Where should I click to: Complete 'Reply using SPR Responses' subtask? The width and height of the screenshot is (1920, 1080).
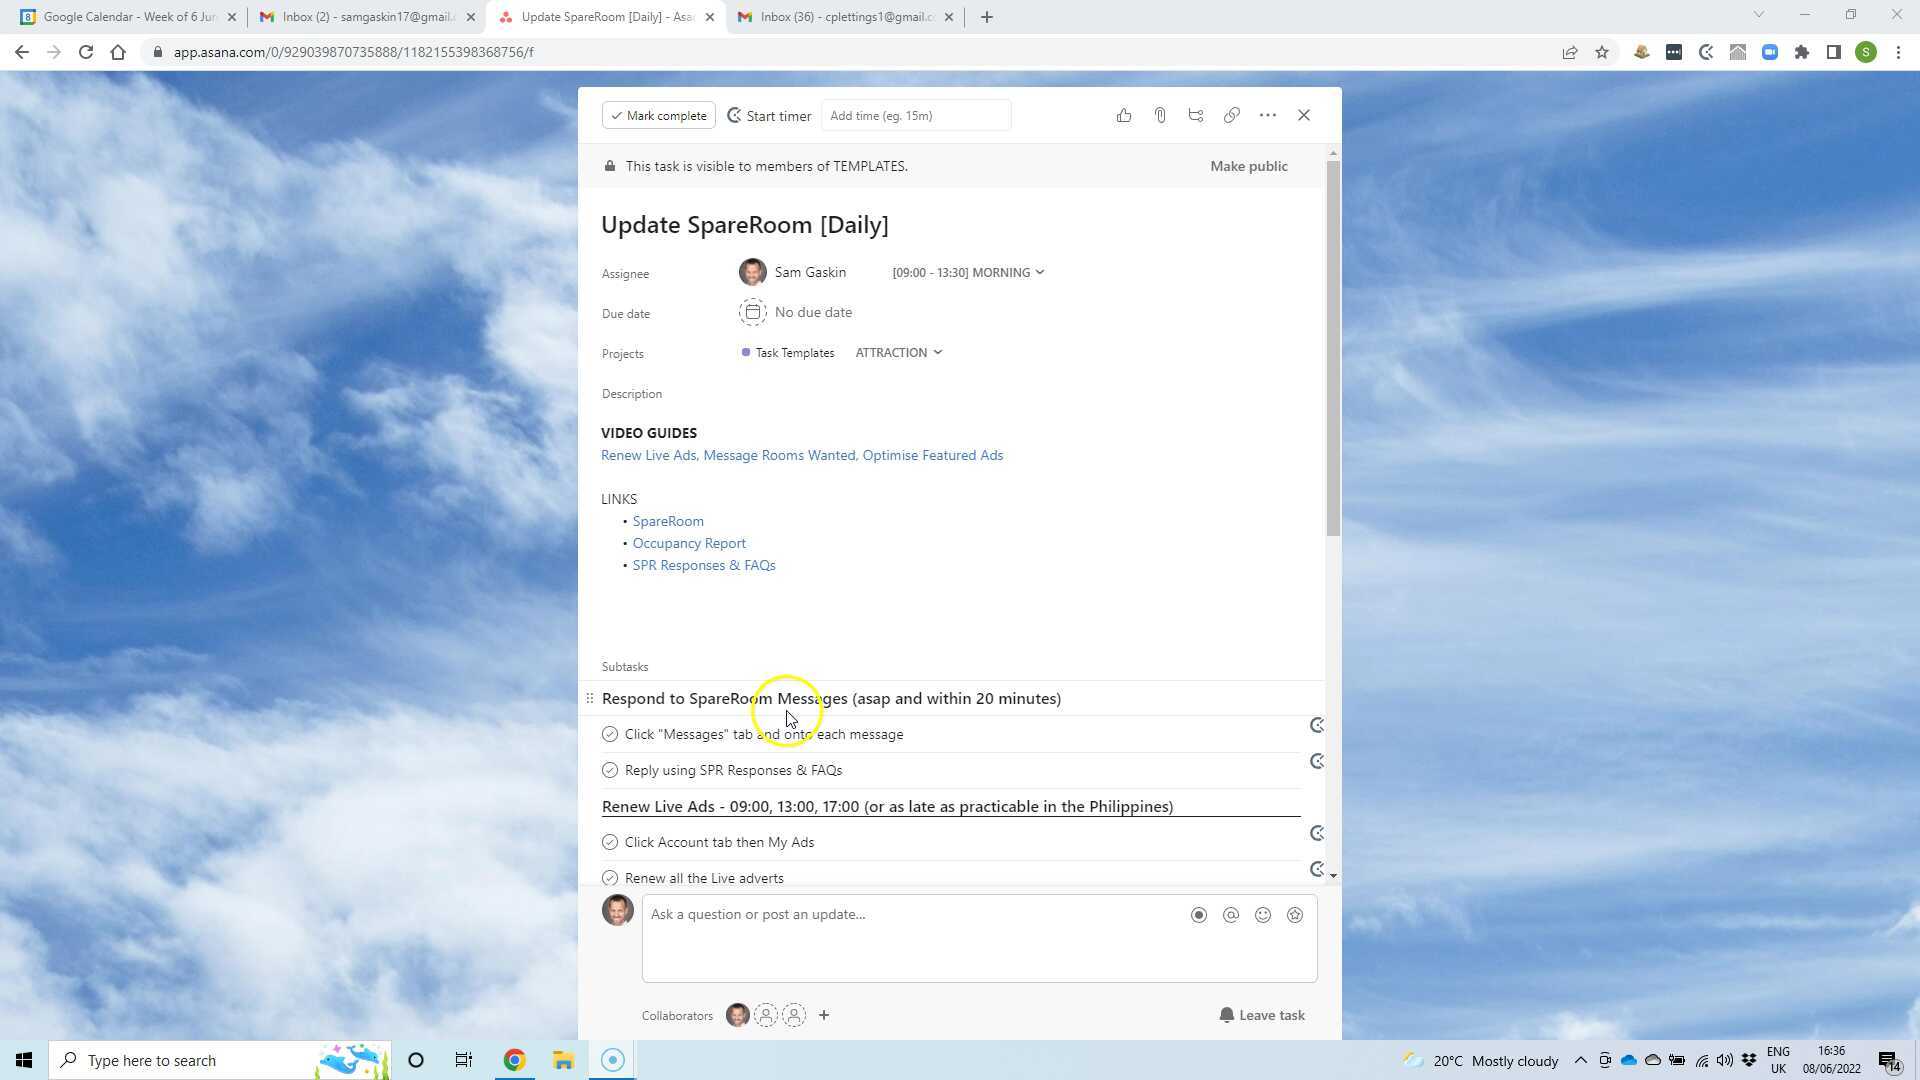click(610, 770)
